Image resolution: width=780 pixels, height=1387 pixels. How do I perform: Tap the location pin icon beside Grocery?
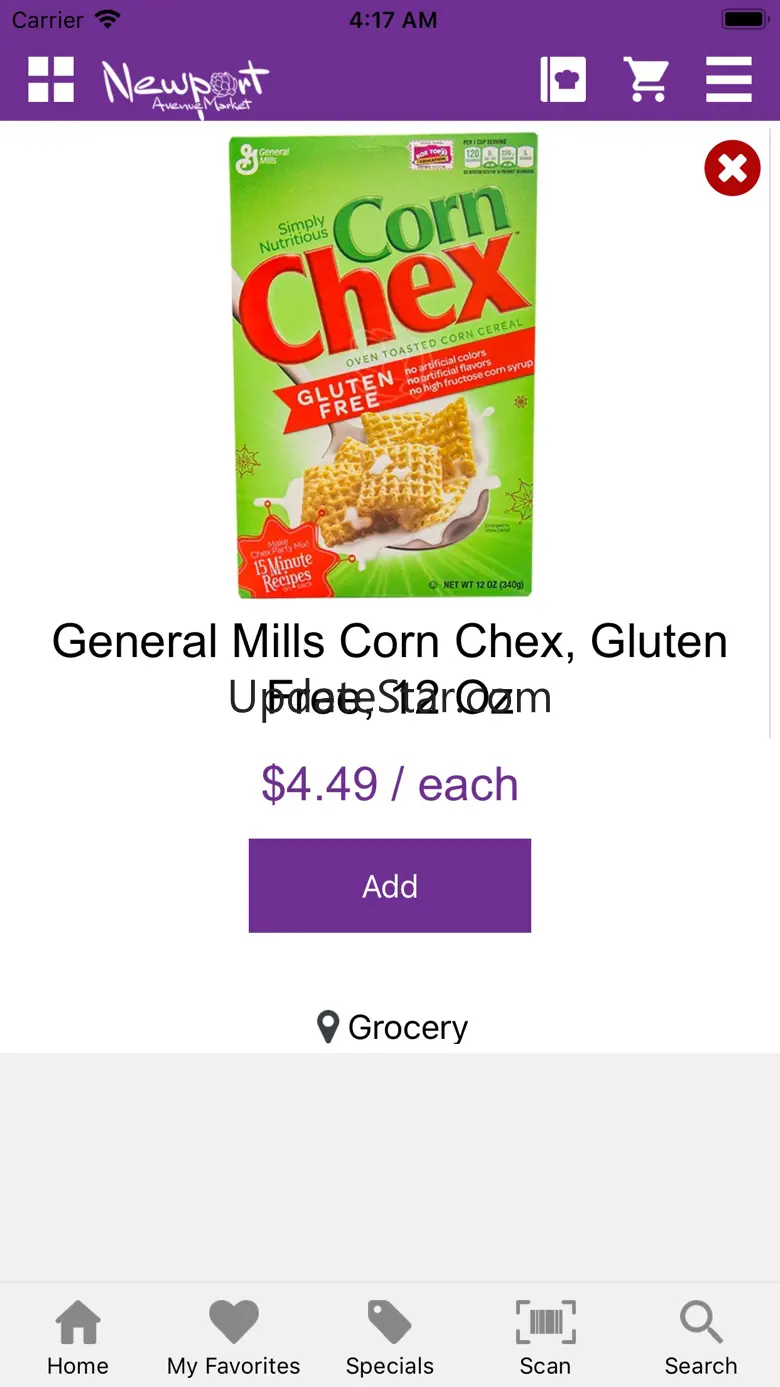coord(327,1027)
